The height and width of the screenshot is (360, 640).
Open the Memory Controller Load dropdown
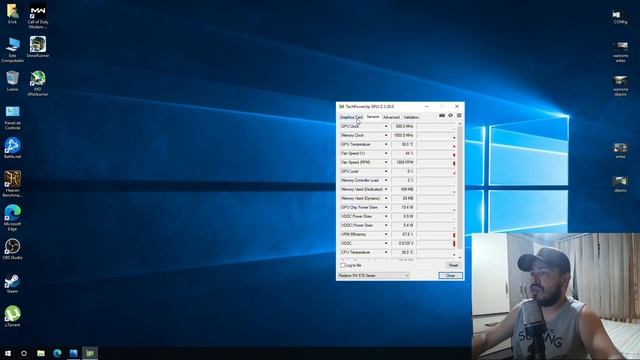[386, 180]
